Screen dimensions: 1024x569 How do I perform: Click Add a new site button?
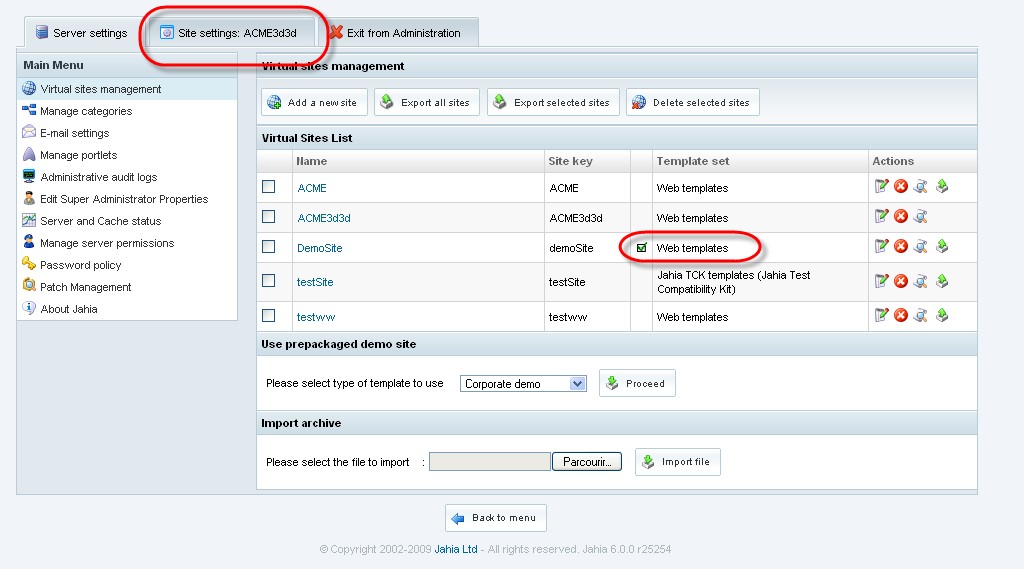click(314, 103)
